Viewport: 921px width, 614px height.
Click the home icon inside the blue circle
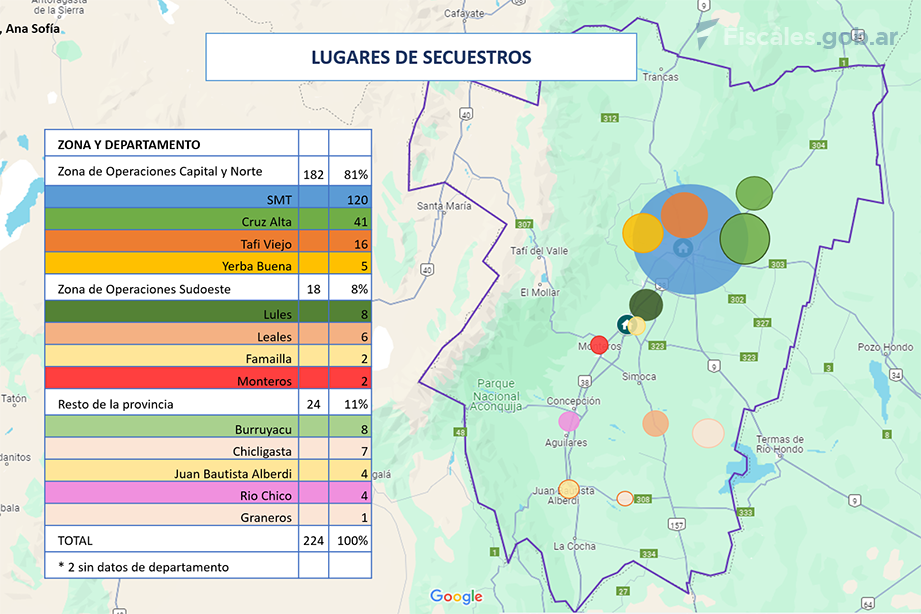[x=683, y=247]
